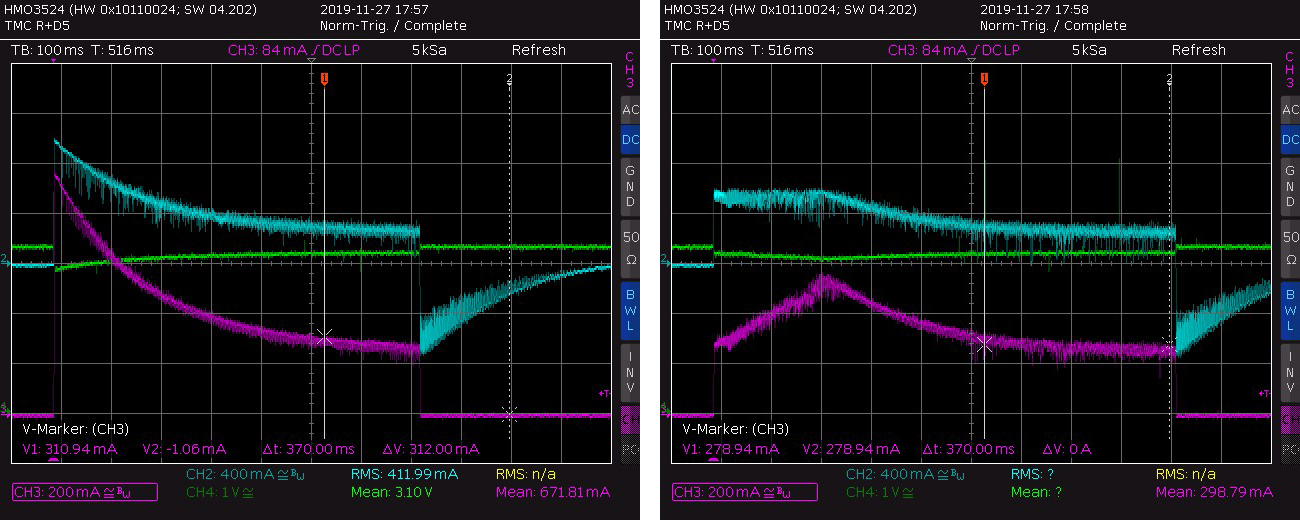Toggle INV invert in the left scope sidebar
The height and width of the screenshot is (520, 1300).
tap(630, 371)
